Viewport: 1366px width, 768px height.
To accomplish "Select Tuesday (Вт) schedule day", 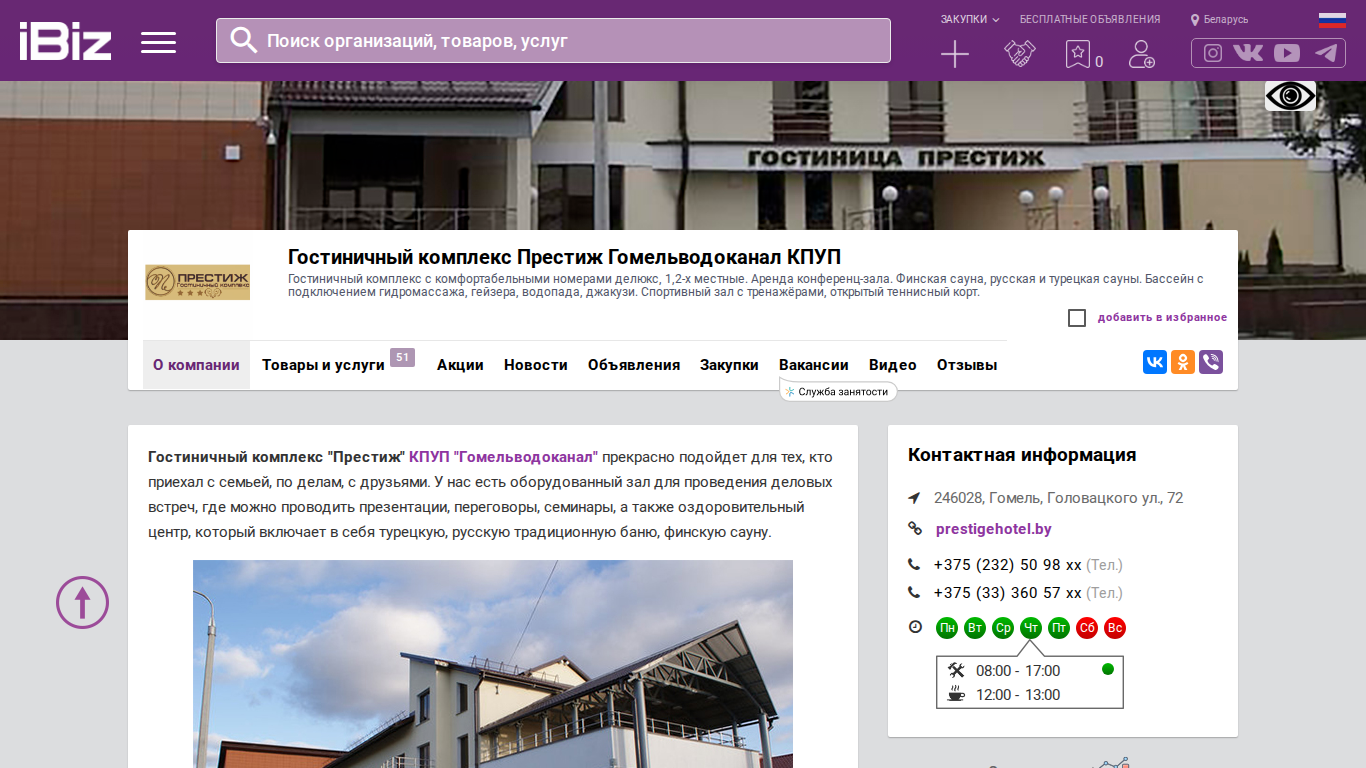I will coord(975,628).
